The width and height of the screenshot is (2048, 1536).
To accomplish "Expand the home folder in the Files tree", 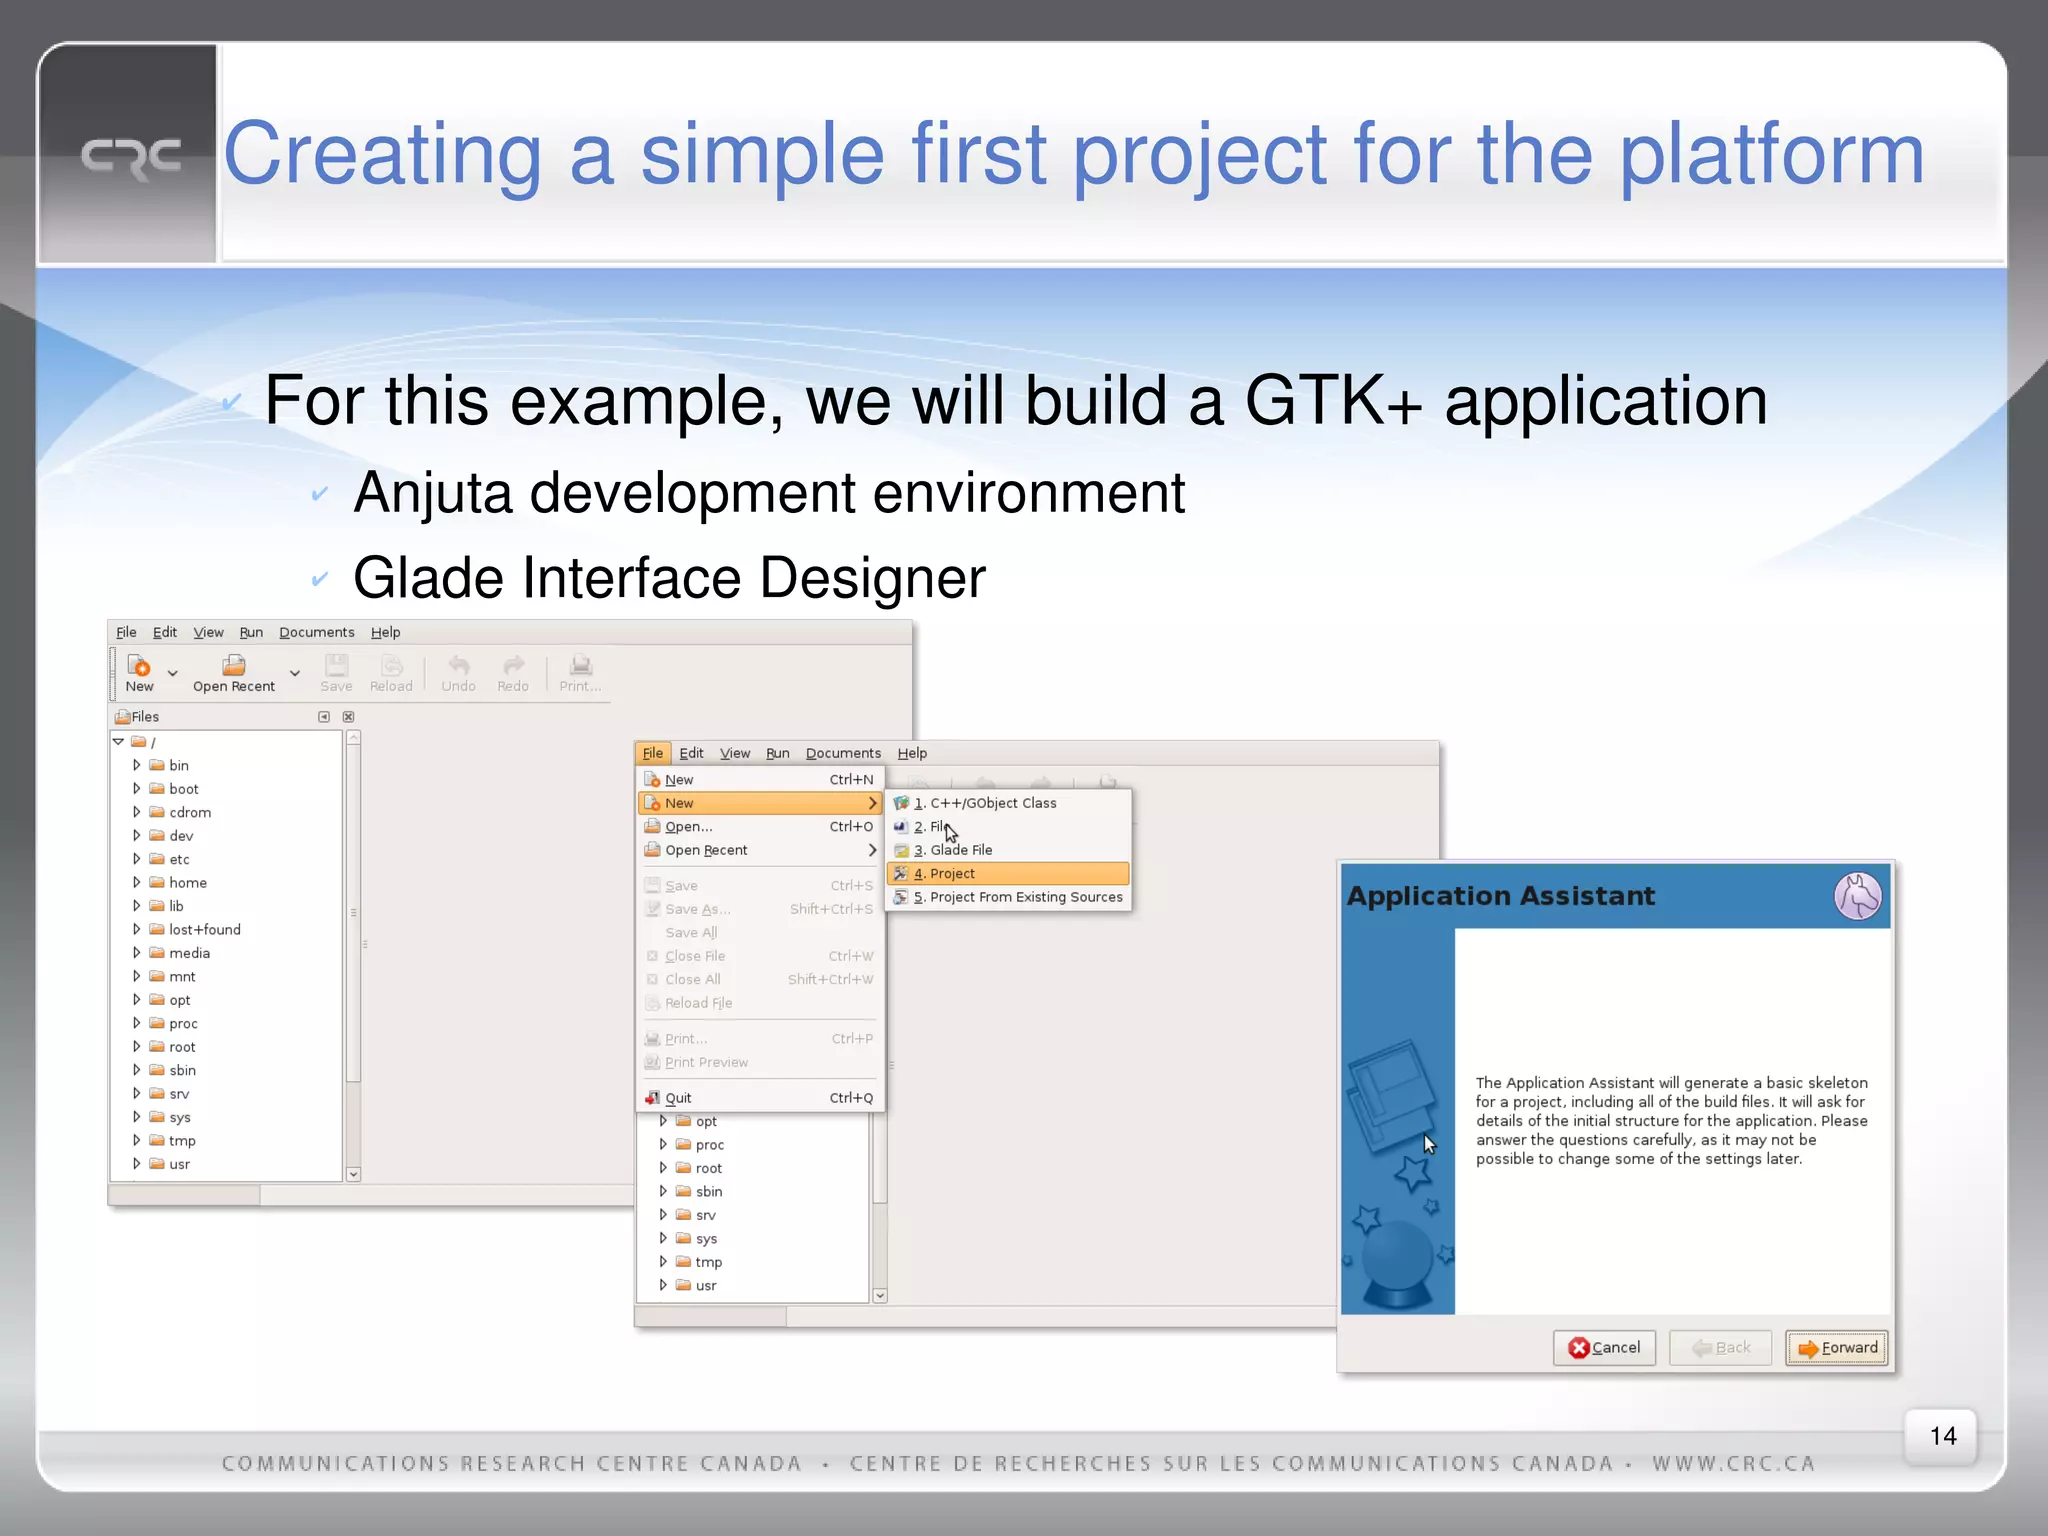I will point(137,882).
